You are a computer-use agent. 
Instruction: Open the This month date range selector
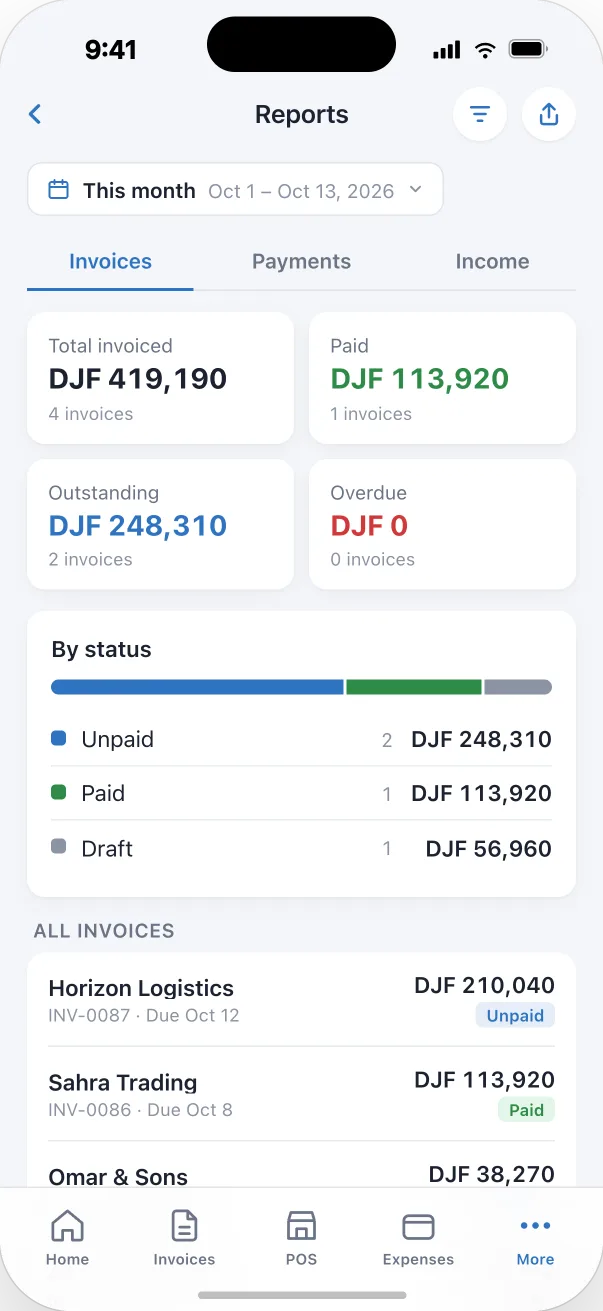pyautogui.click(x=235, y=190)
